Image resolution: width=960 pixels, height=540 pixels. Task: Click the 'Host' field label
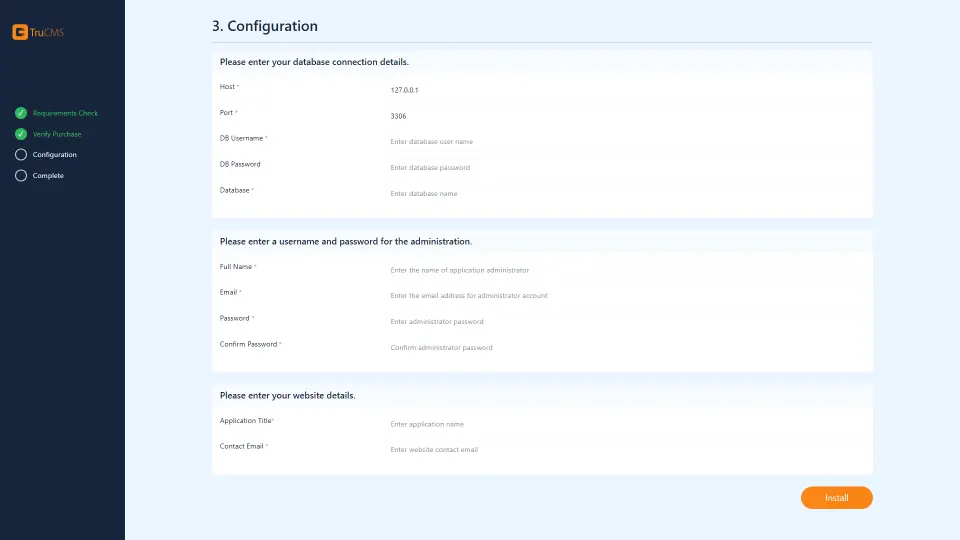click(x=229, y=87)
